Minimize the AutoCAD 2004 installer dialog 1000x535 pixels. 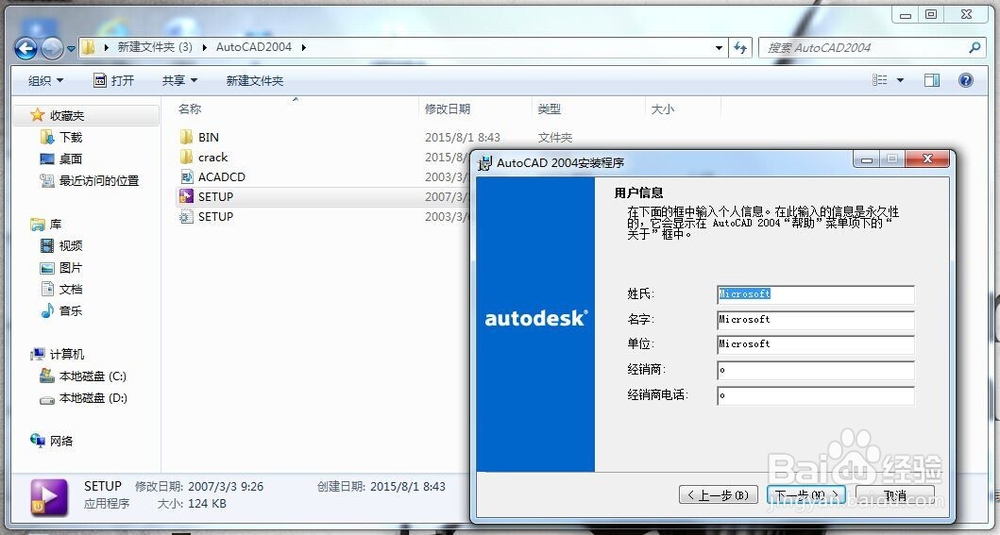[867, 159]
